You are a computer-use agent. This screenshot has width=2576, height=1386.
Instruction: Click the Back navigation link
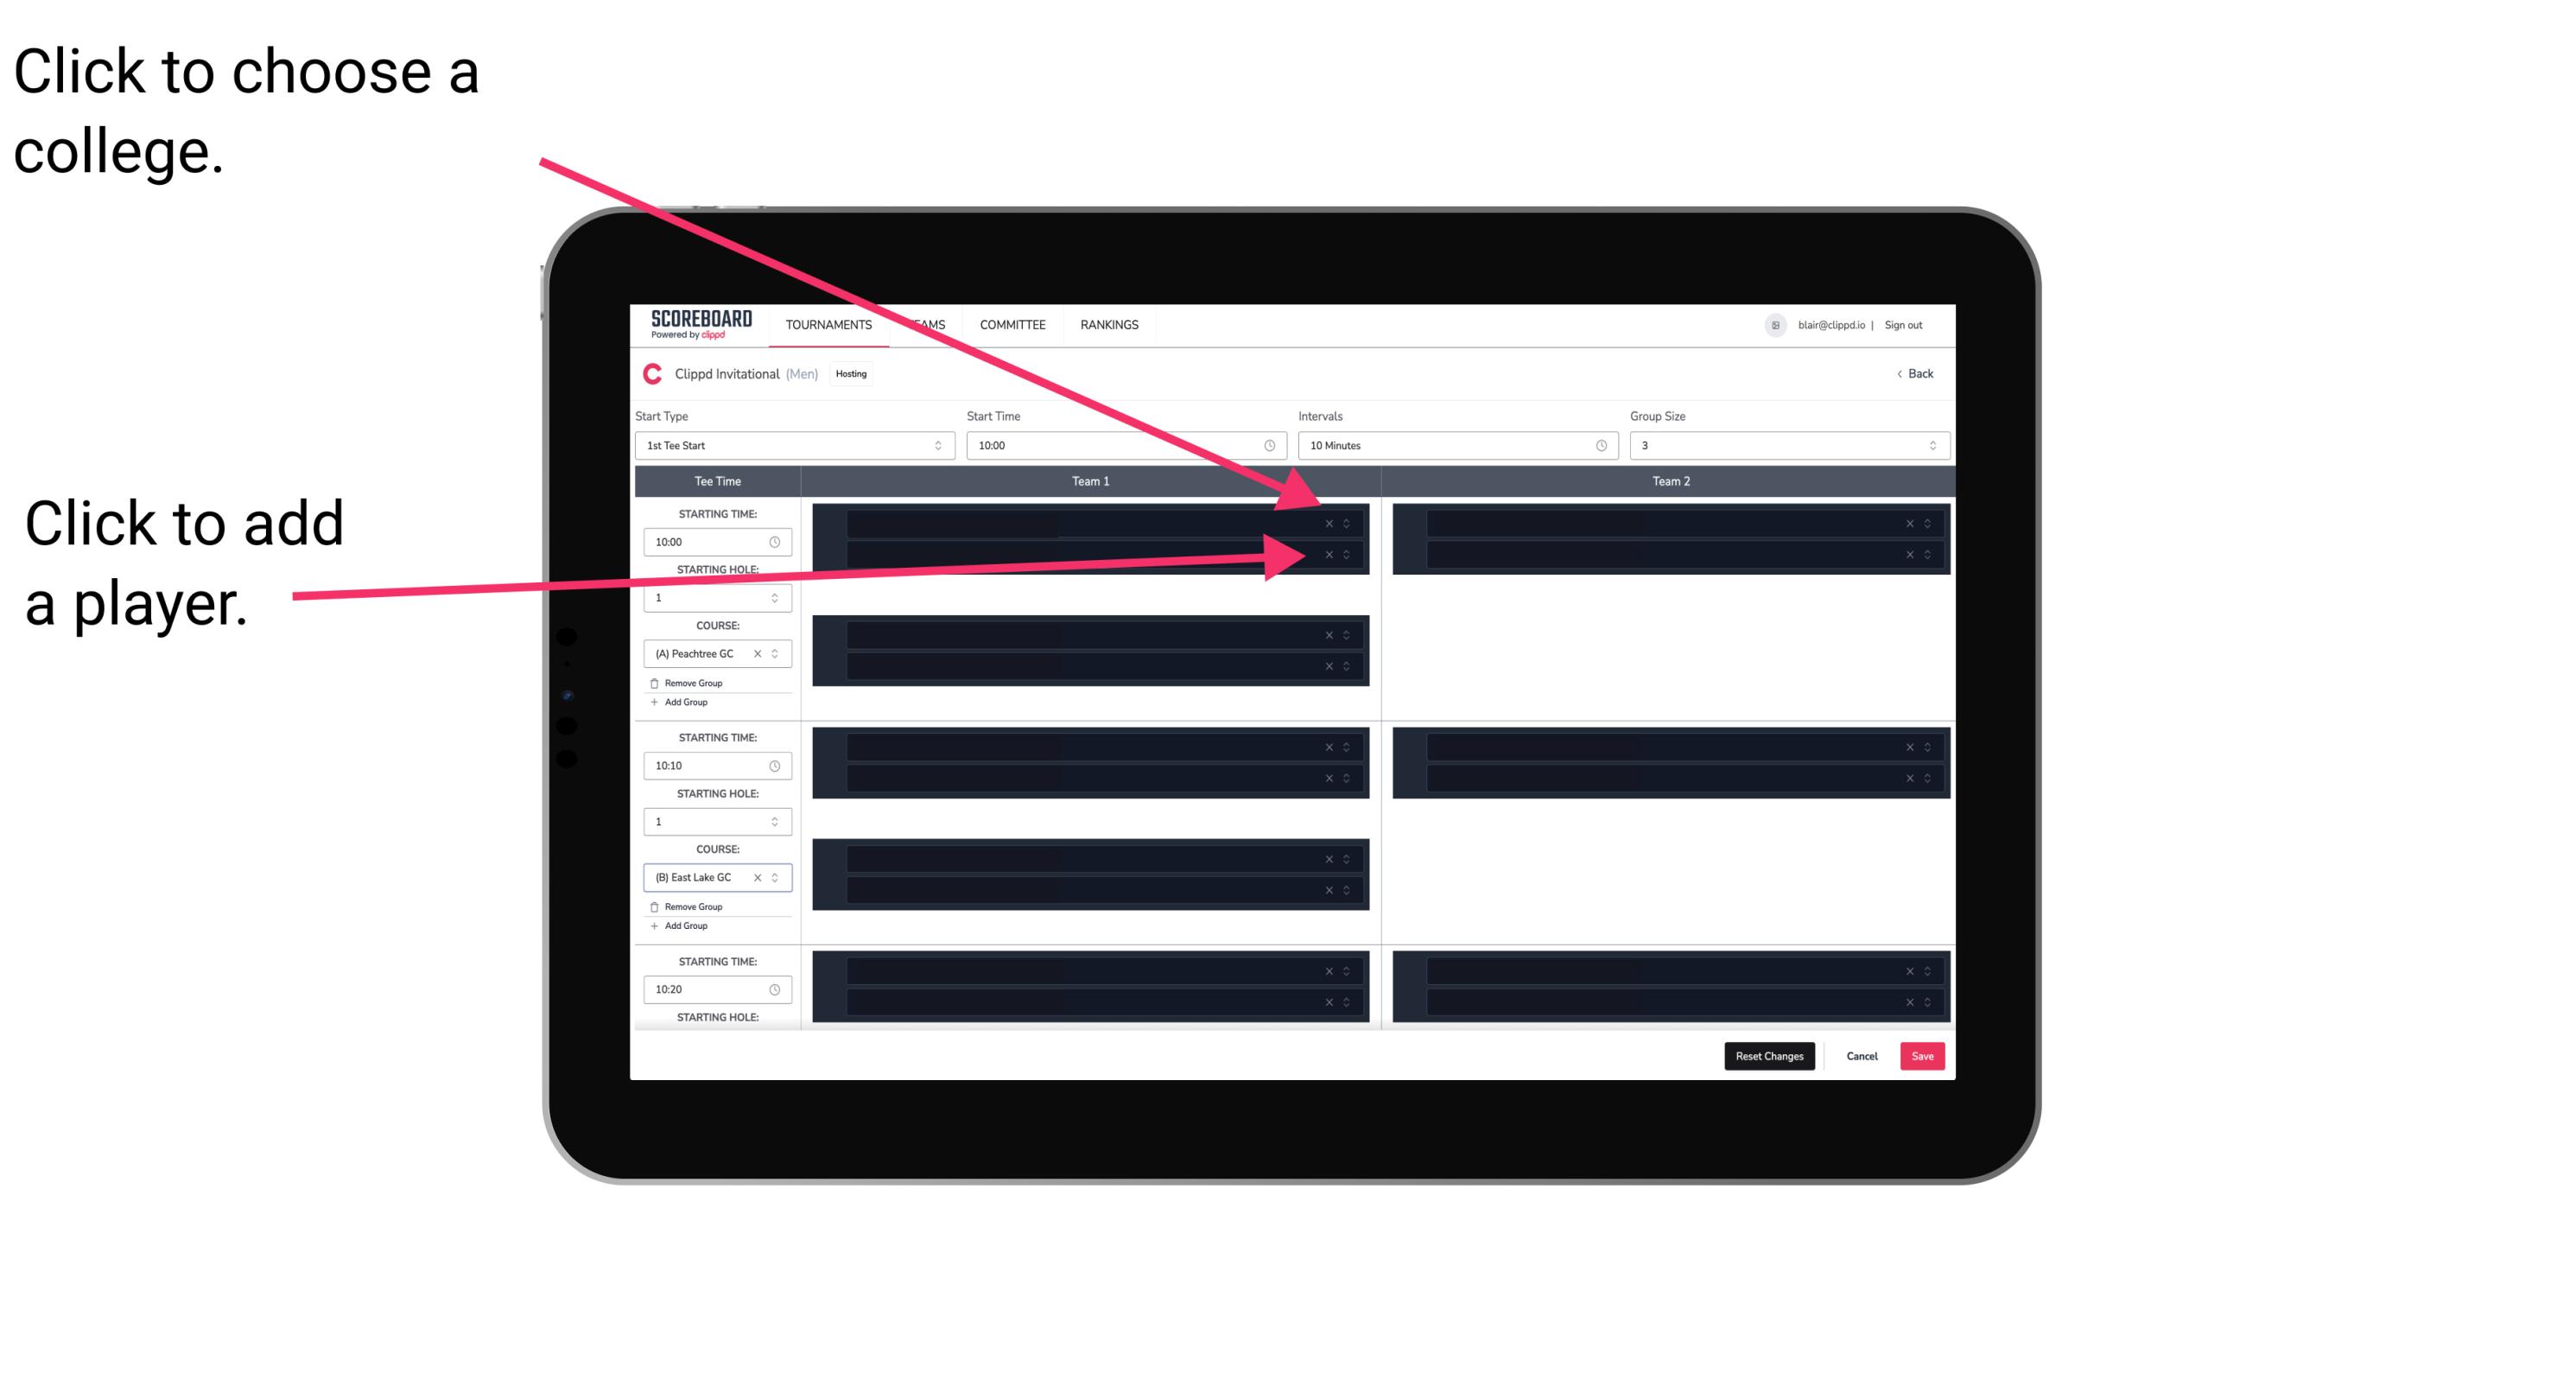(1914, 374)
